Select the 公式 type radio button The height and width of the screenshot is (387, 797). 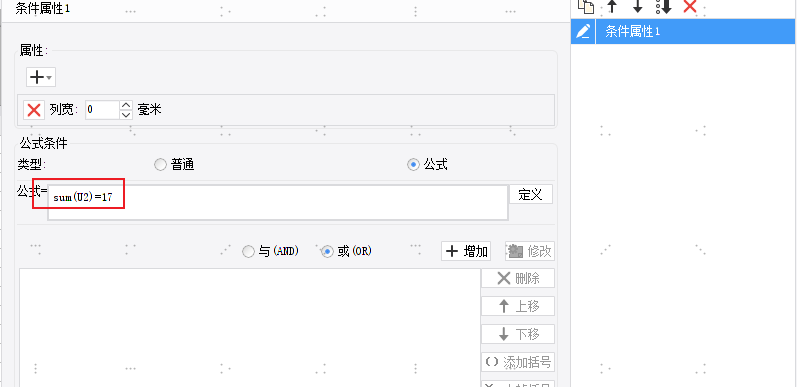point(427,165)
